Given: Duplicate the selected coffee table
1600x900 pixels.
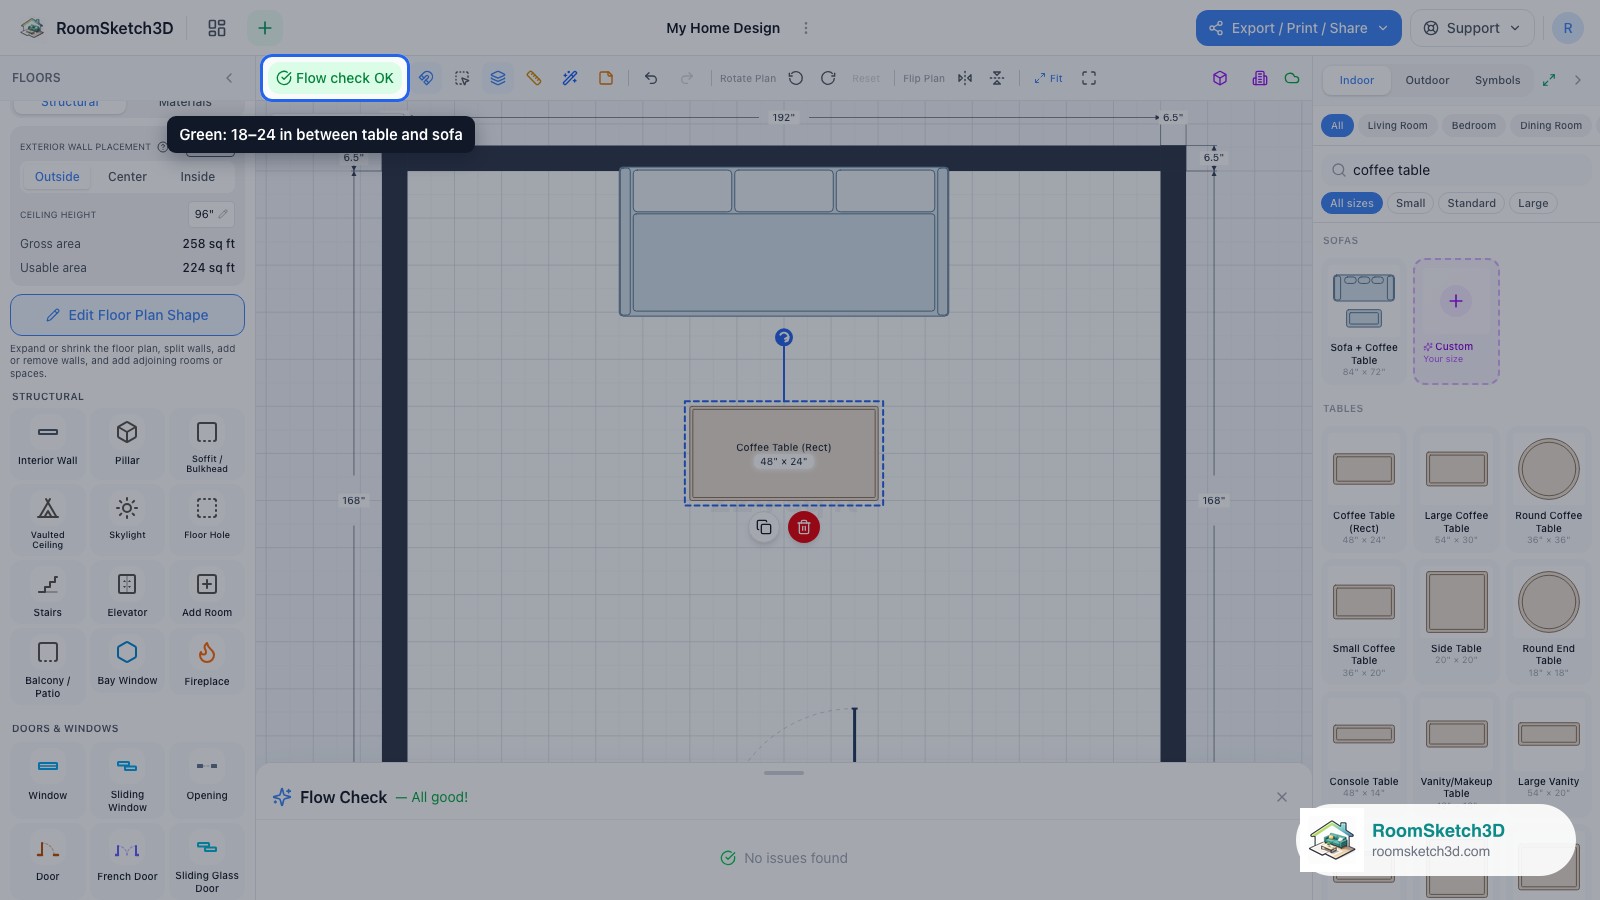Looking at the screenshot, I should pos(764,527).
